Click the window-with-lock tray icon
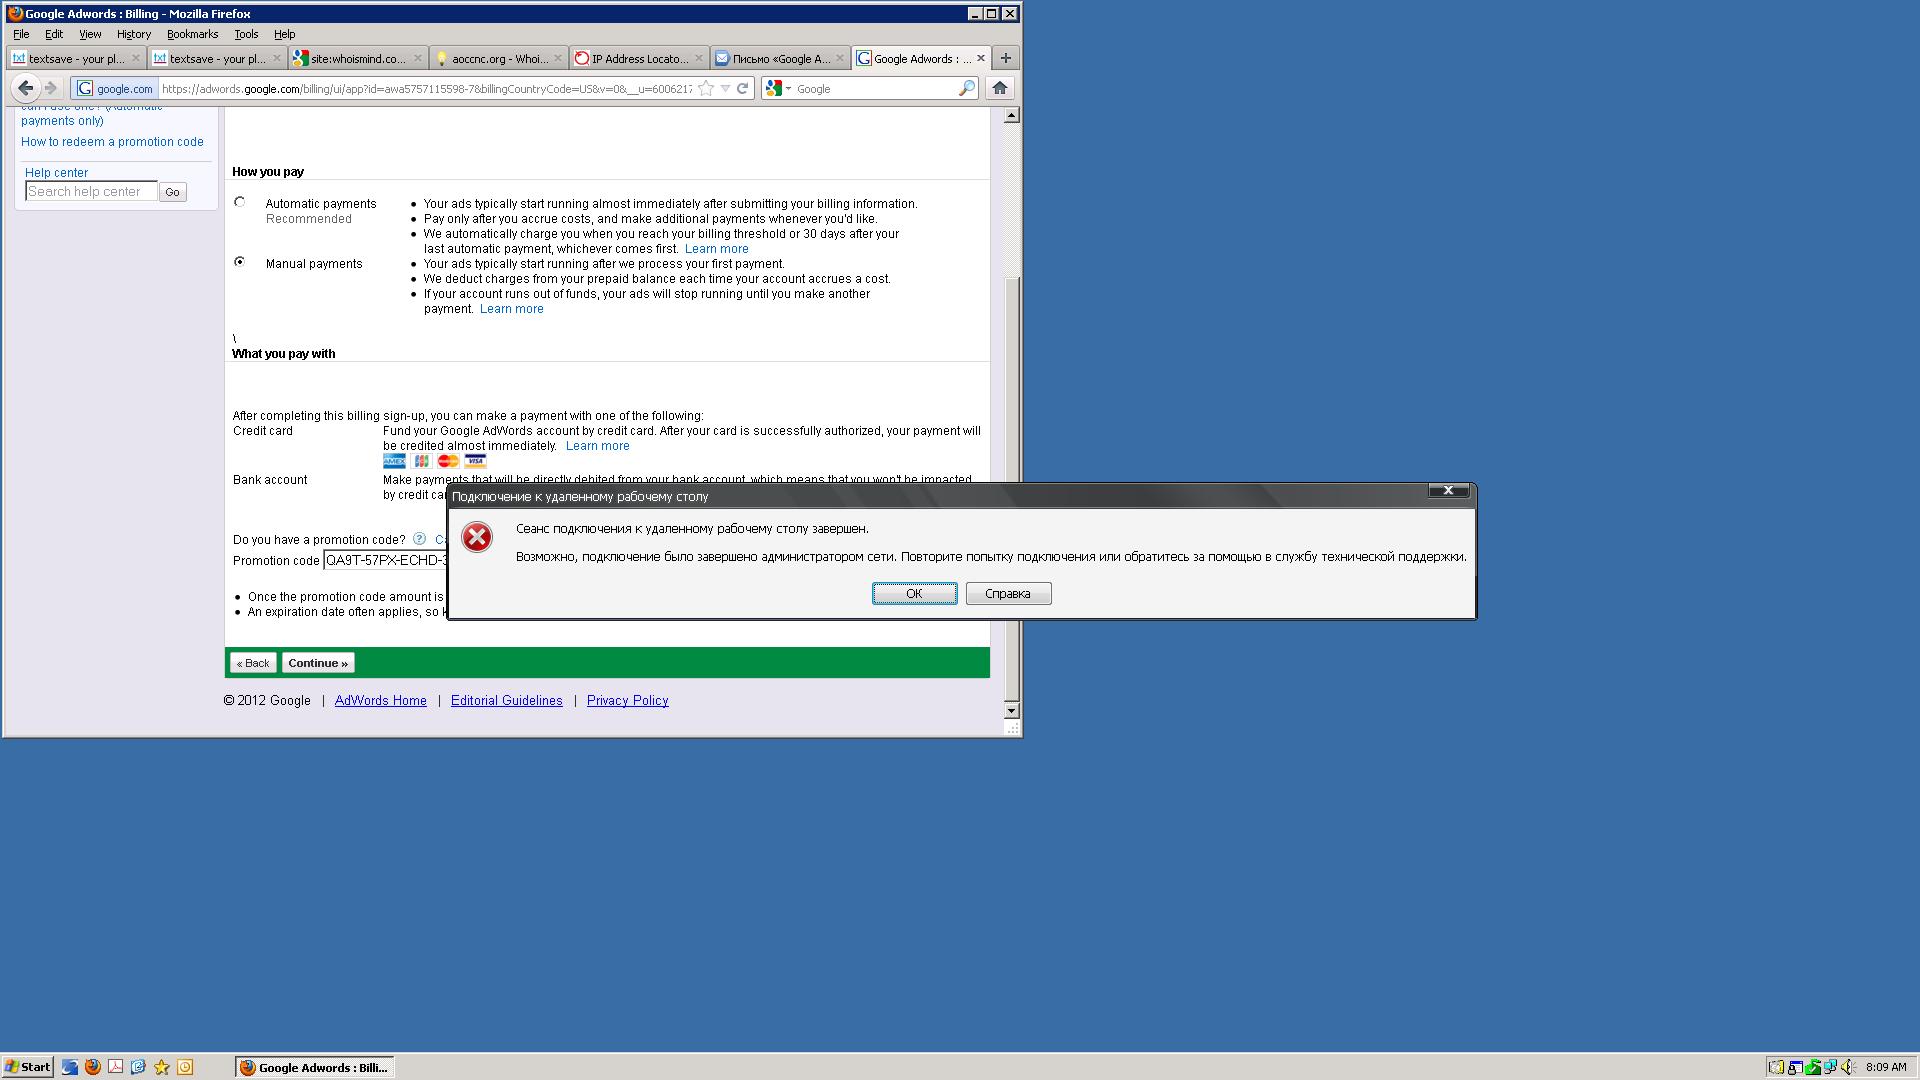1920x1080 pixels. (1794, 1067)
